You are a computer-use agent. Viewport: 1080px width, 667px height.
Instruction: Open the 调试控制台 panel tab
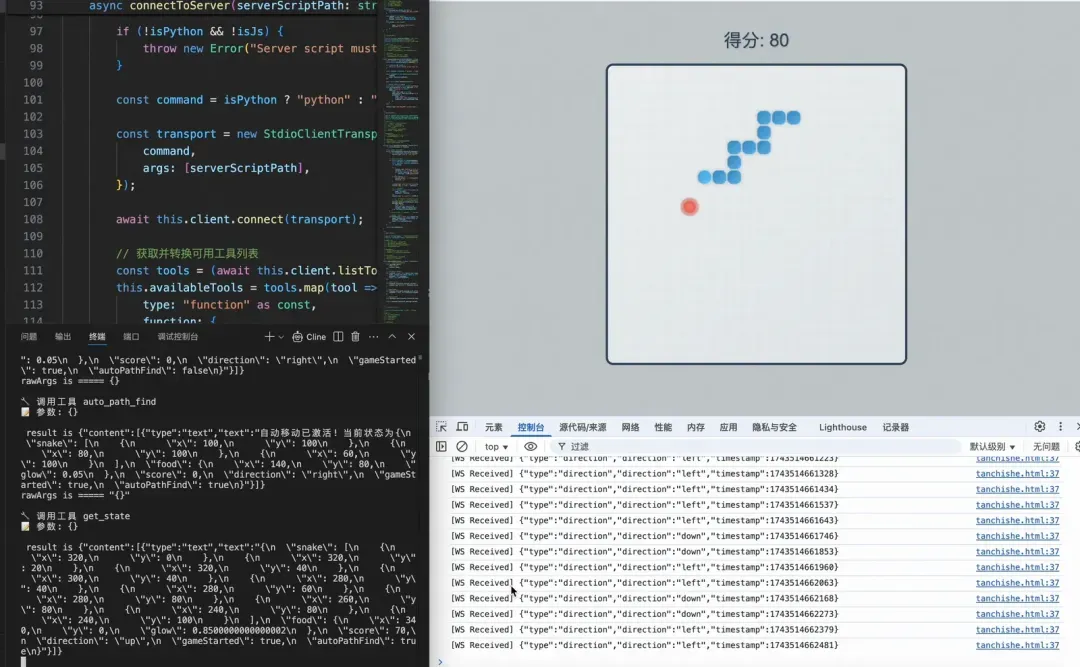[x=178, y=337]
